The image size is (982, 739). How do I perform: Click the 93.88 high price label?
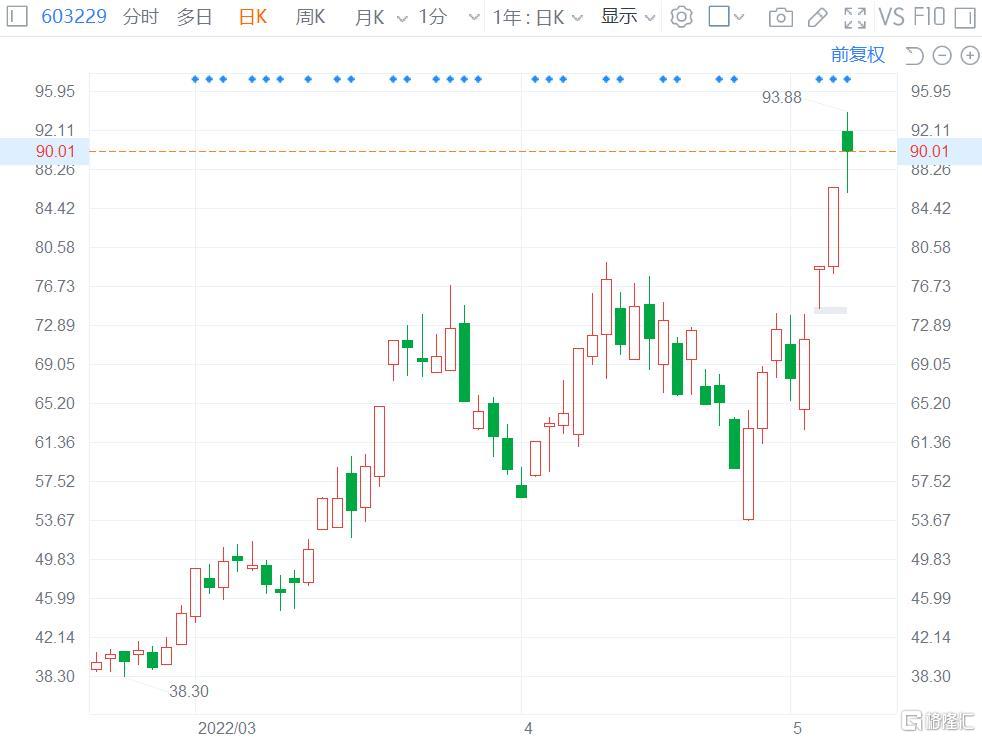pos(782,97)
